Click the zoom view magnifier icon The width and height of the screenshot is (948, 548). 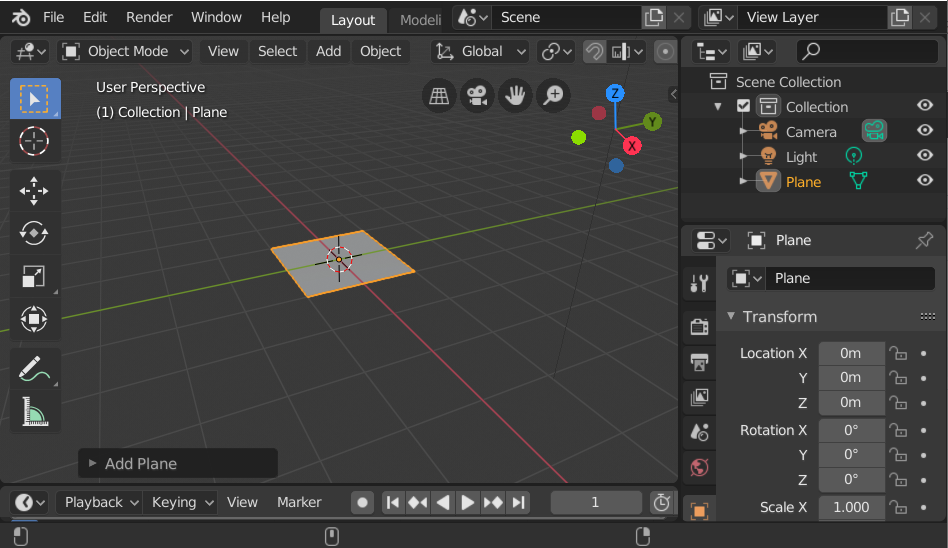(x=553, y=95)
